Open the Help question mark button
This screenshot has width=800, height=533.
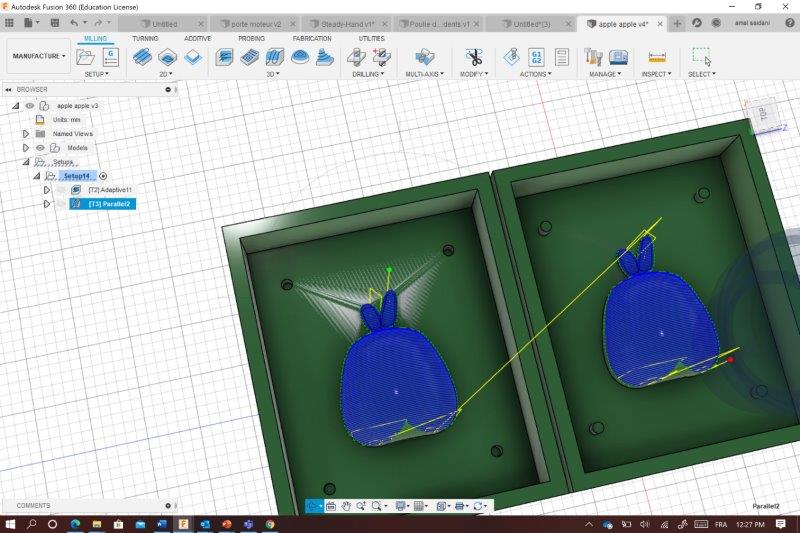tap(790, 23)
